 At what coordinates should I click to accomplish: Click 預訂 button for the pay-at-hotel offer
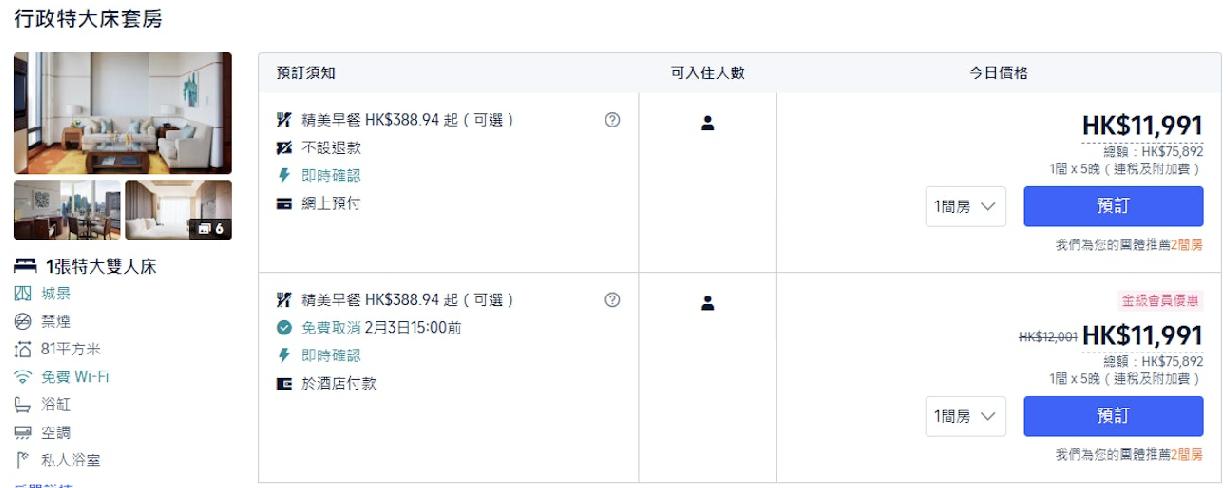pos(1113,416)
